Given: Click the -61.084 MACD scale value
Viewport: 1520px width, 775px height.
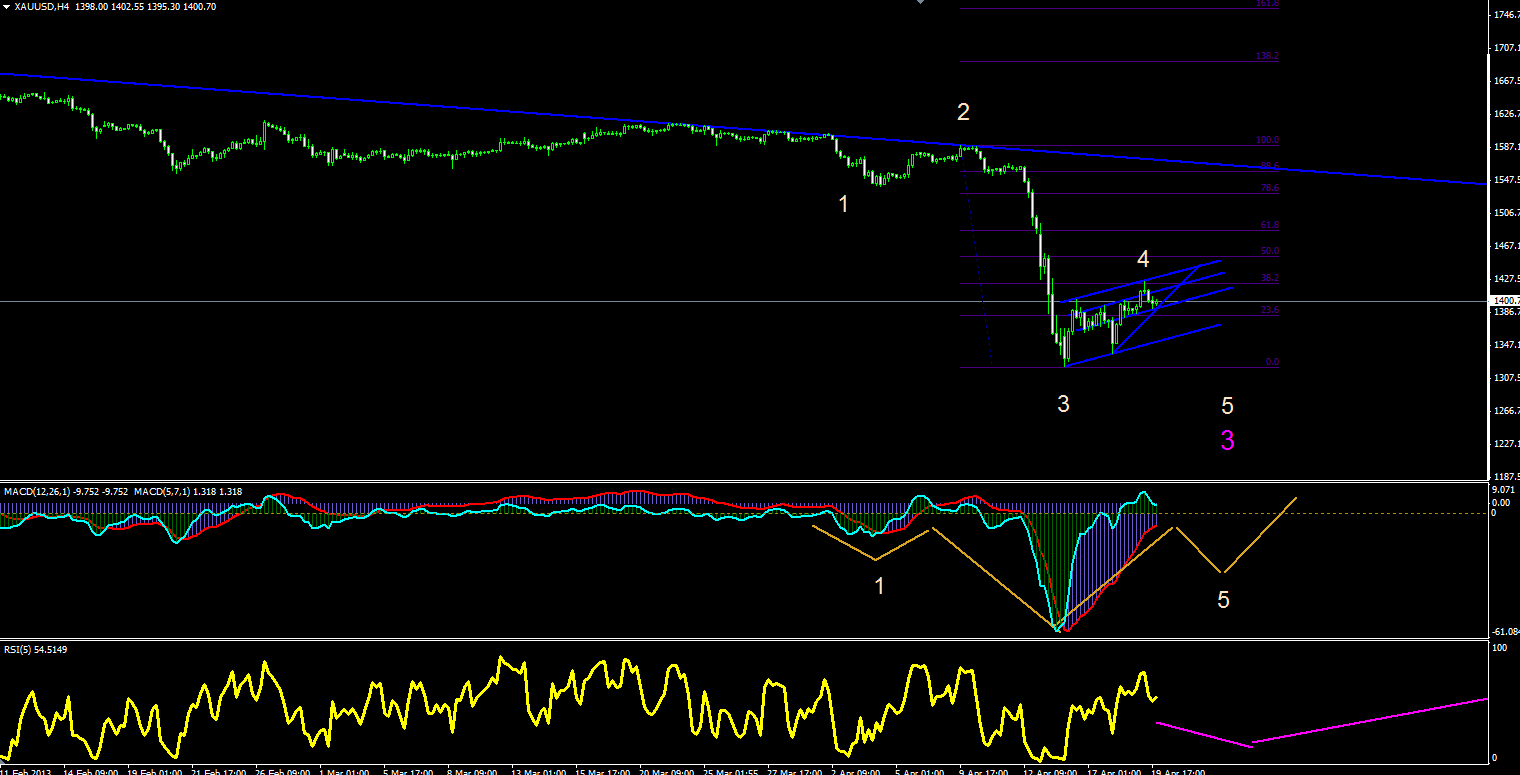Looking at the screenshot, I should pyautogui.click(x=1505, y=631).
